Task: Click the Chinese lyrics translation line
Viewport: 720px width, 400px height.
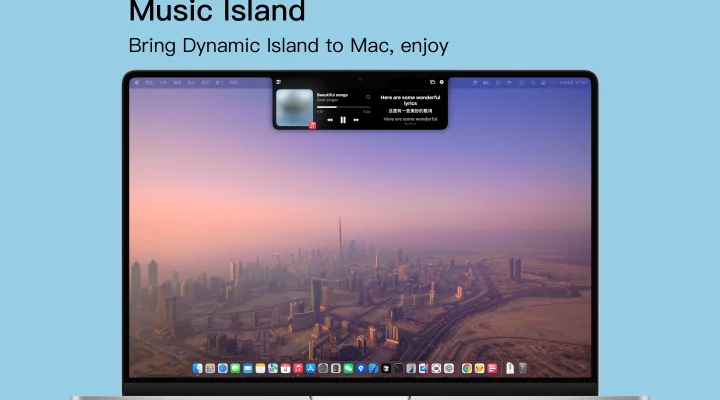Action: click(x=410, y=111)
